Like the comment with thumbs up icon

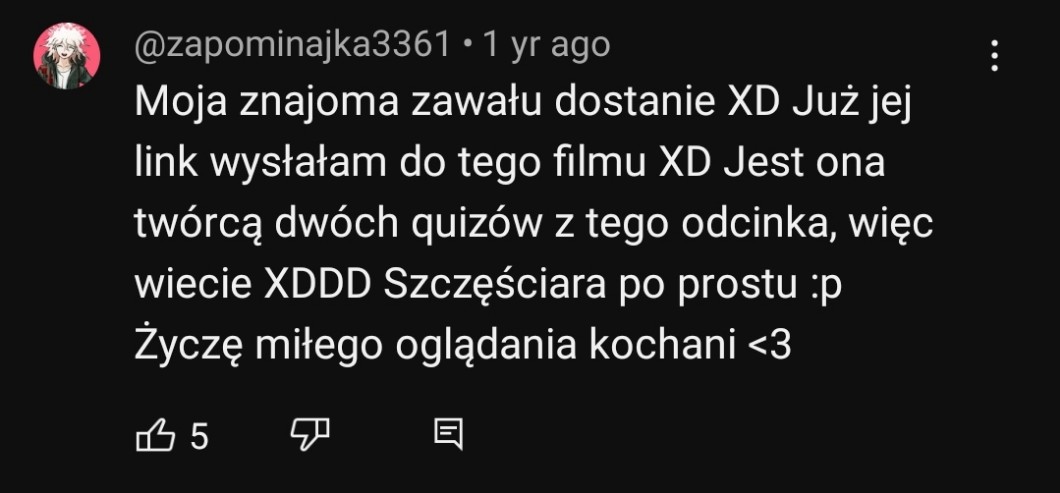point(155,435)
